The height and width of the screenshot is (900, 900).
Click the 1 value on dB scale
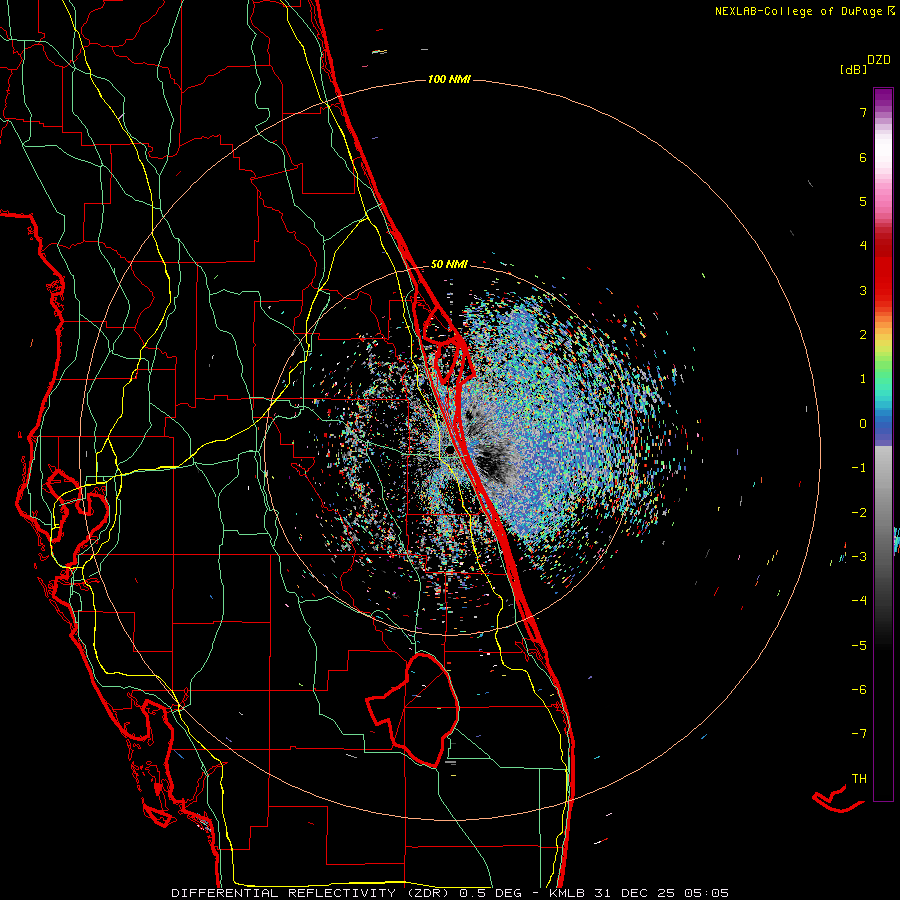tap(863, 379)
